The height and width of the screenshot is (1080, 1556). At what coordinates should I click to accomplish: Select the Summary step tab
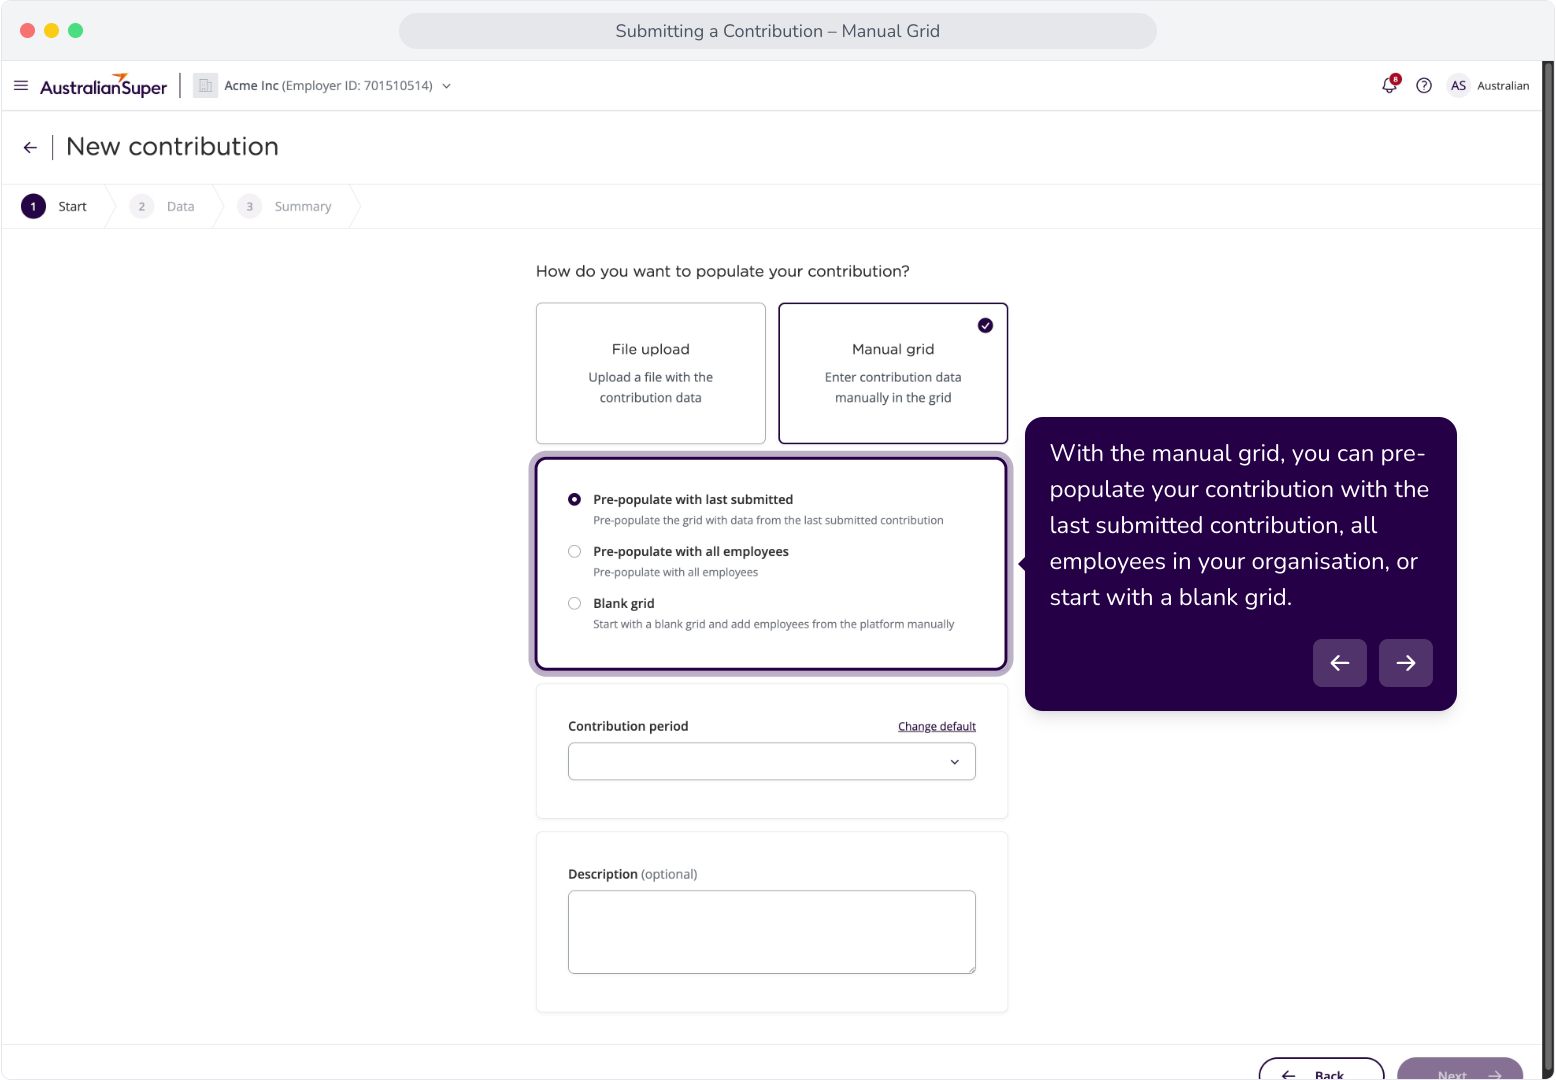point(286,207)
